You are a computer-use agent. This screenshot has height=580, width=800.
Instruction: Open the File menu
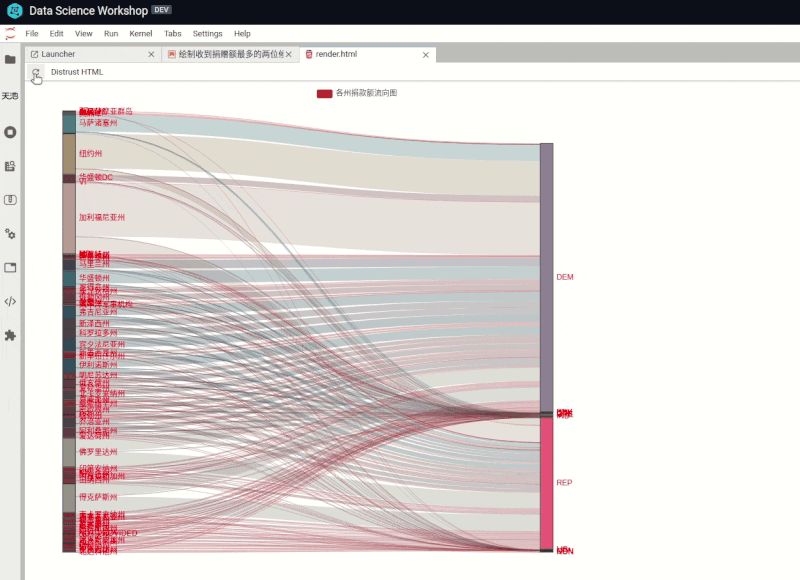pyautogui.click(x=32, y=33)
